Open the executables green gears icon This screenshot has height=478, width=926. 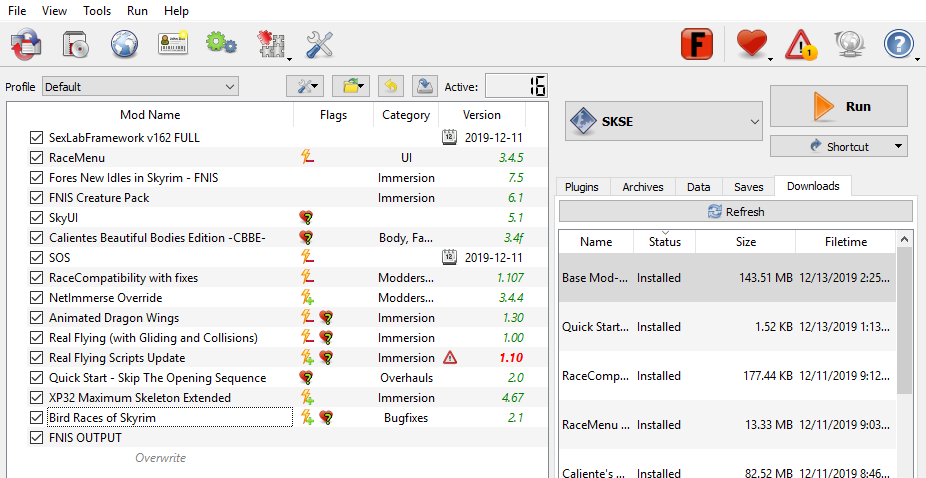click(221, 45)
